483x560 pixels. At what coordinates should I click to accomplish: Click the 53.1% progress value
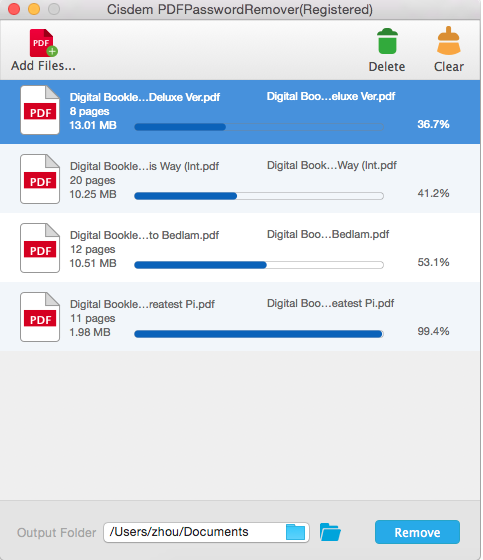coord(433,262)
